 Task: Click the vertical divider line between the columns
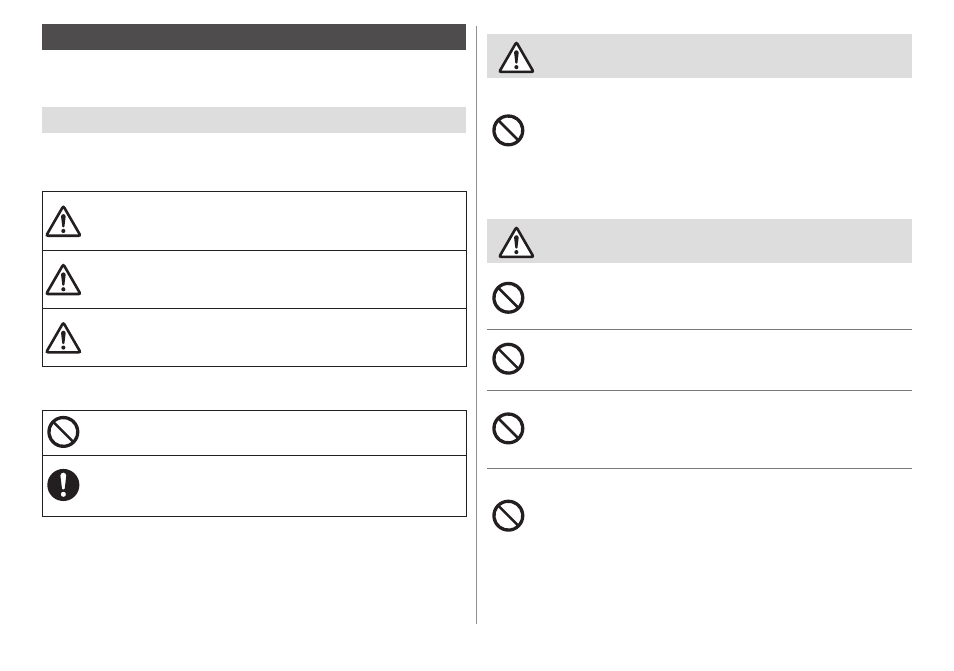tap(476, 325)
